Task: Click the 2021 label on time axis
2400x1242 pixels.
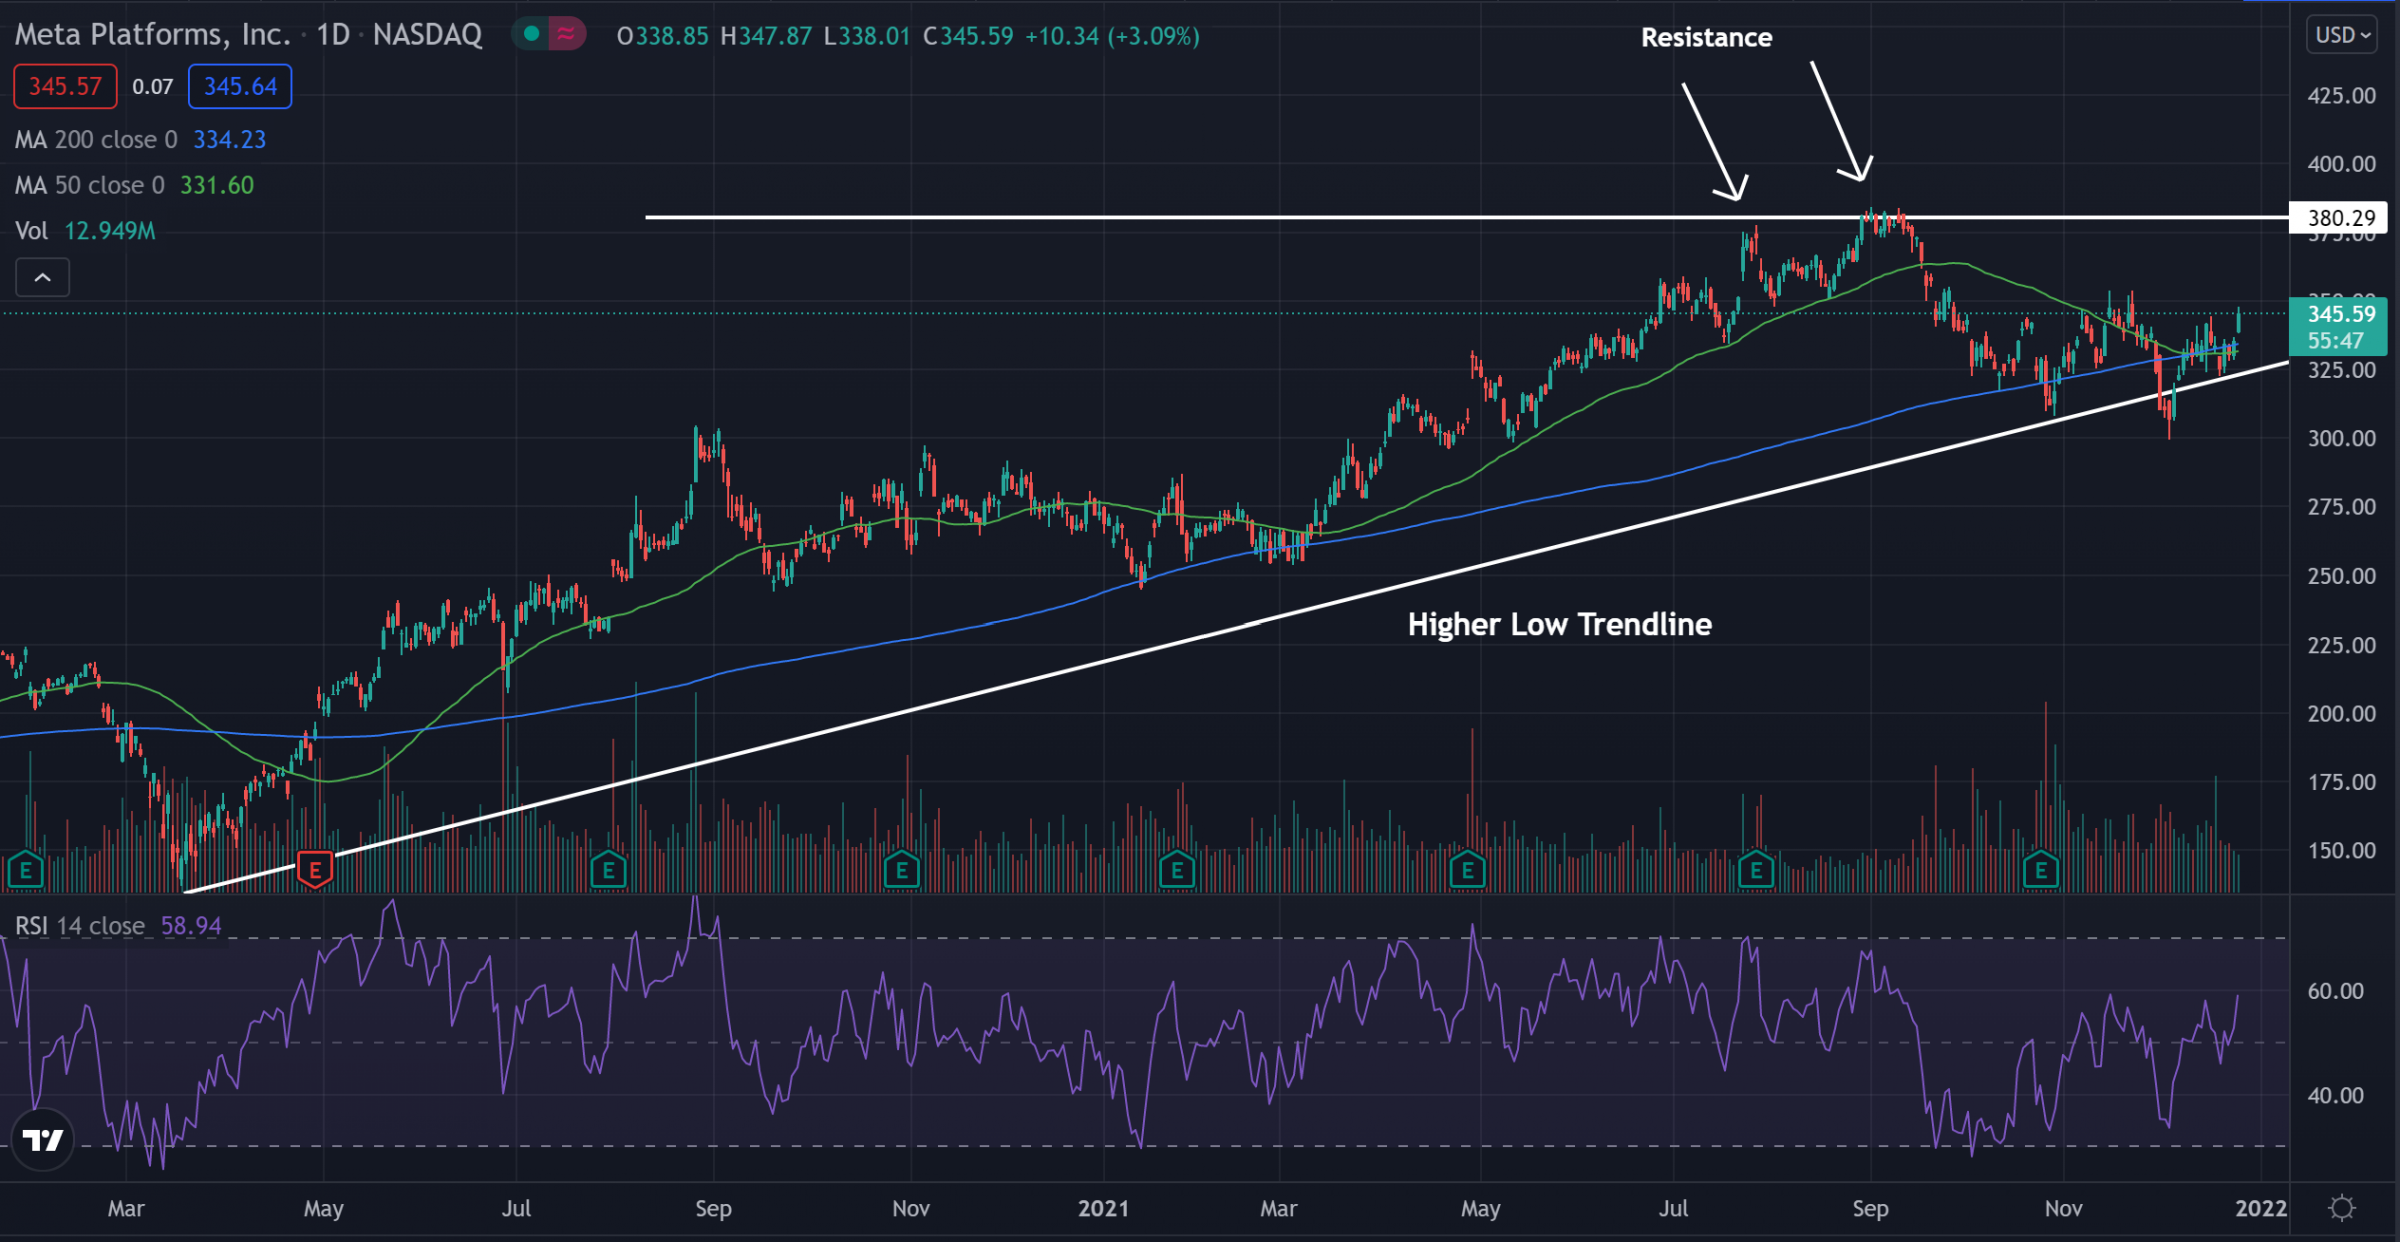Action: click(1104, 1208)
